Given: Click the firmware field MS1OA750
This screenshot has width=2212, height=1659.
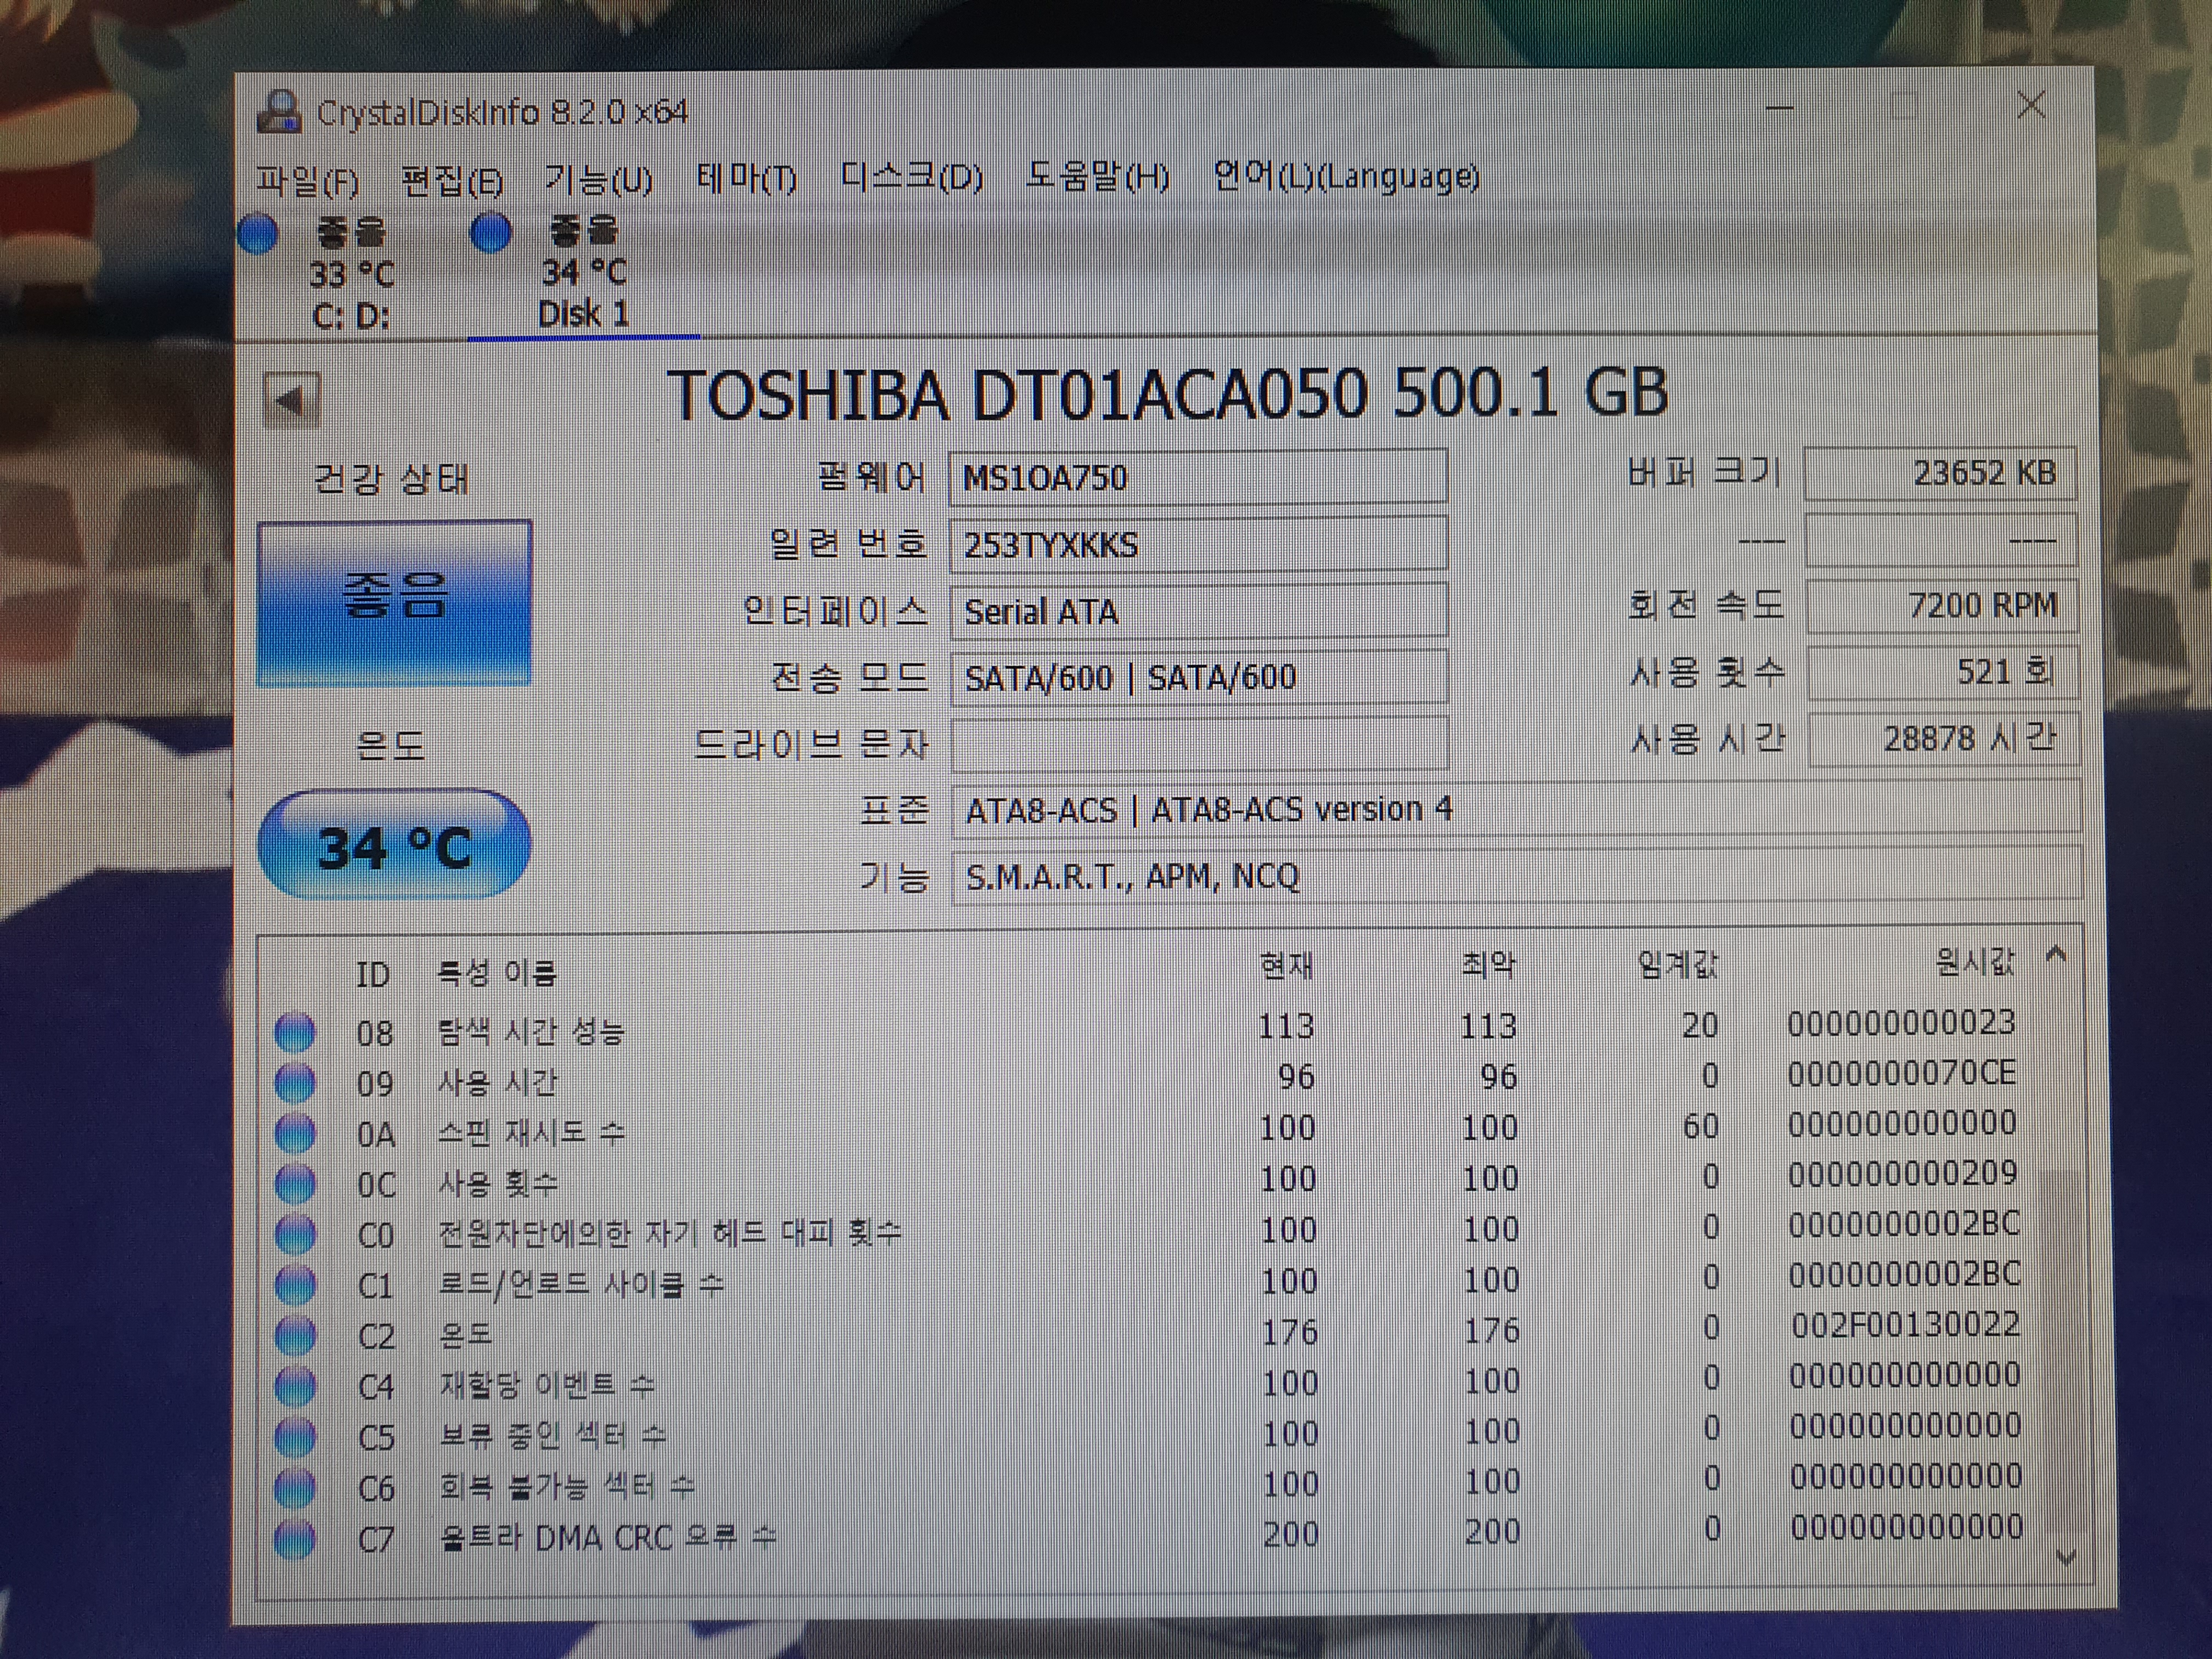Looking at the screenshot, I should click(x=1198, y=477).
